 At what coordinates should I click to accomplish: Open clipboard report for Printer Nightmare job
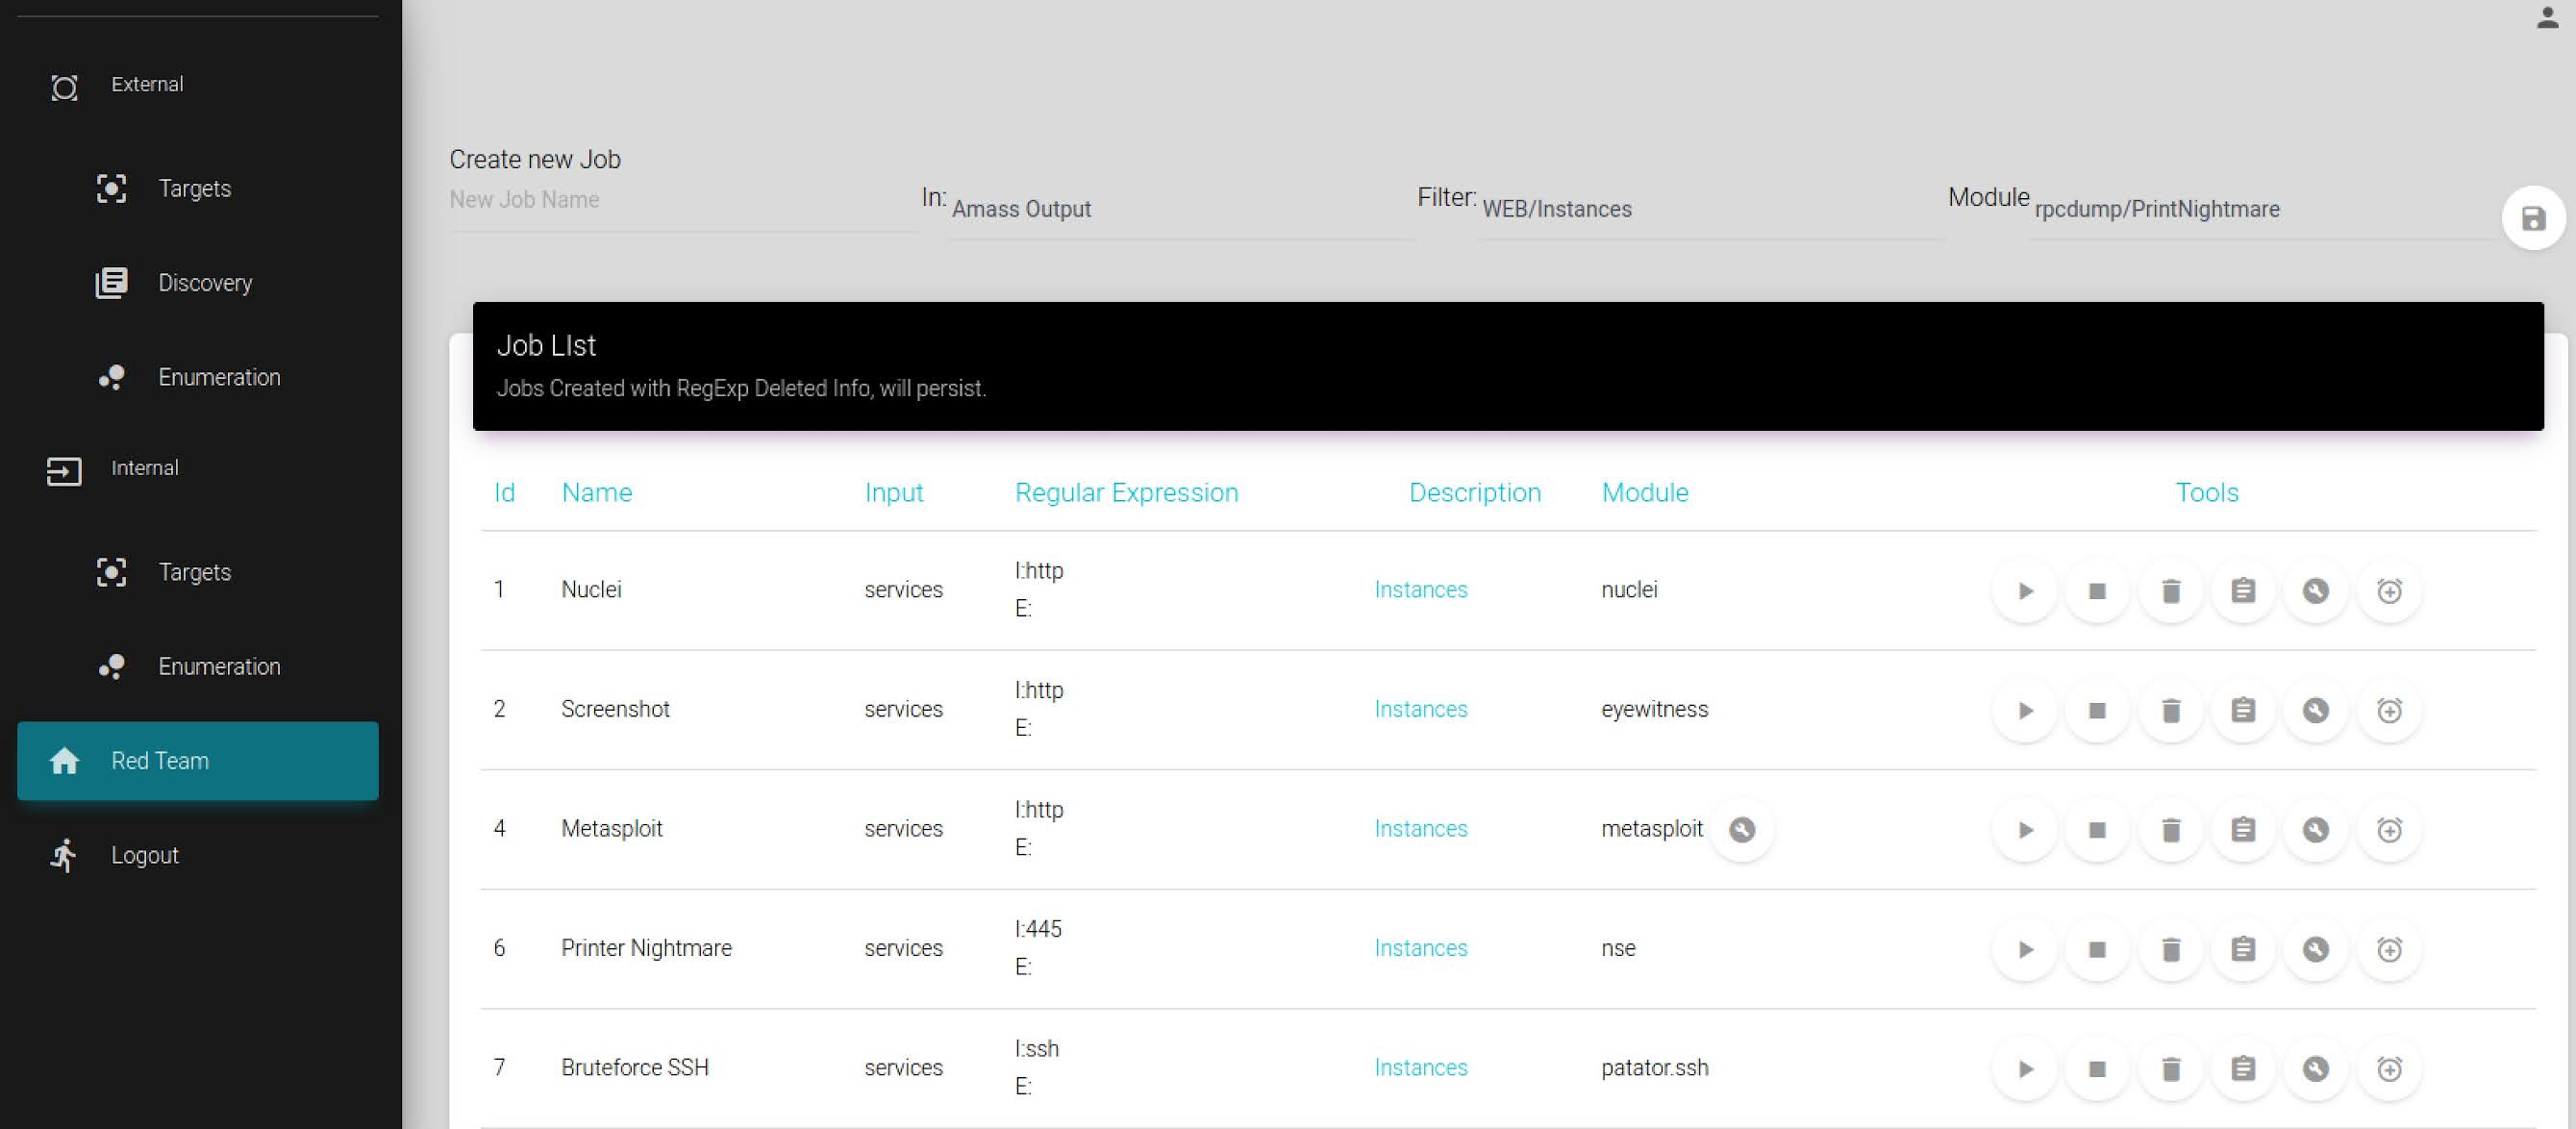coord(2243,949)
